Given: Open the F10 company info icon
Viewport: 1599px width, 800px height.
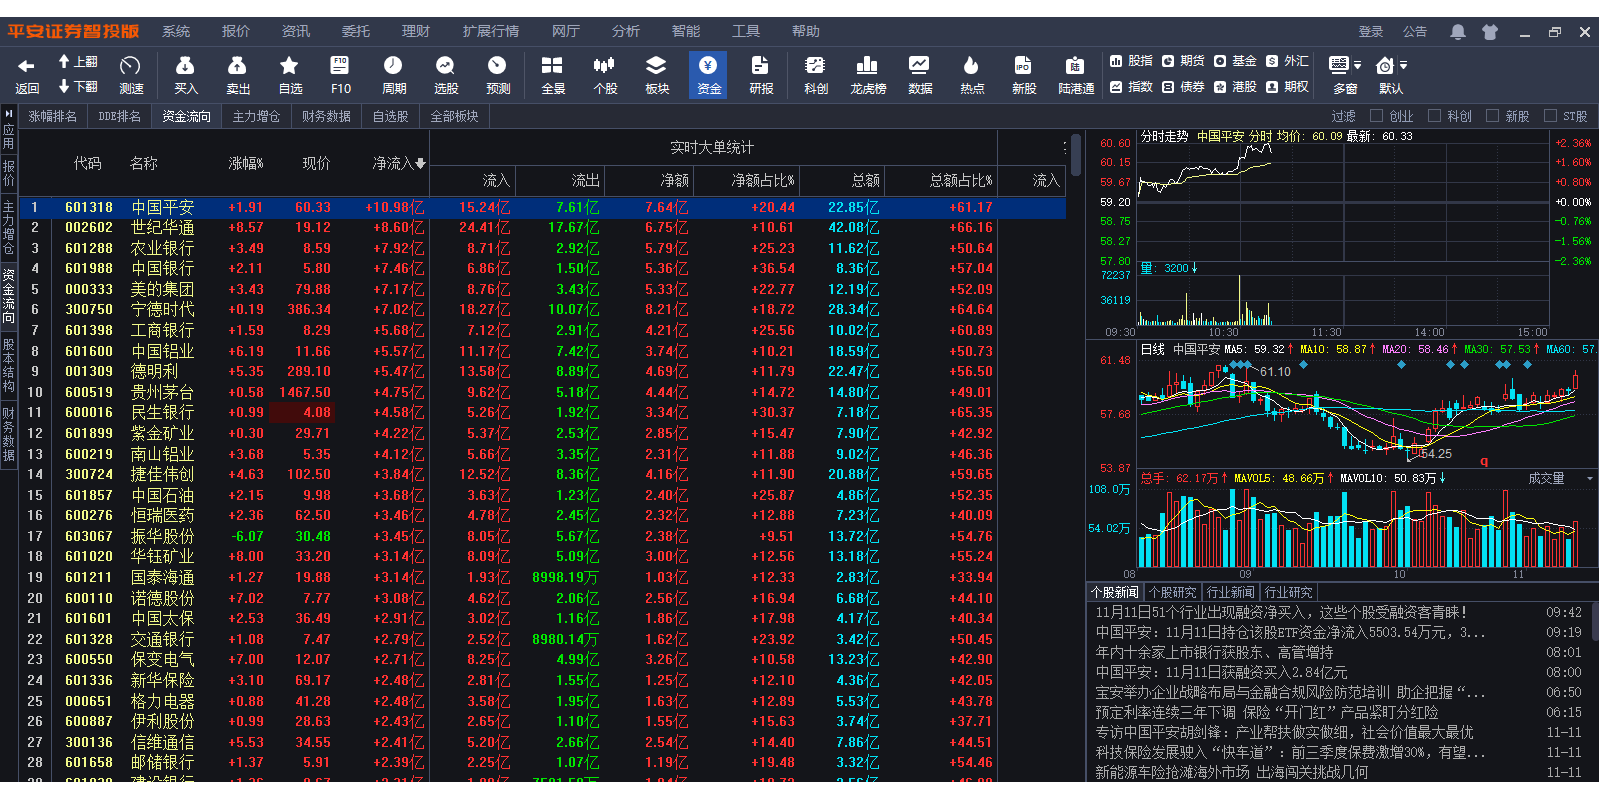Looking at the screenshot, I should coord(341,74).
